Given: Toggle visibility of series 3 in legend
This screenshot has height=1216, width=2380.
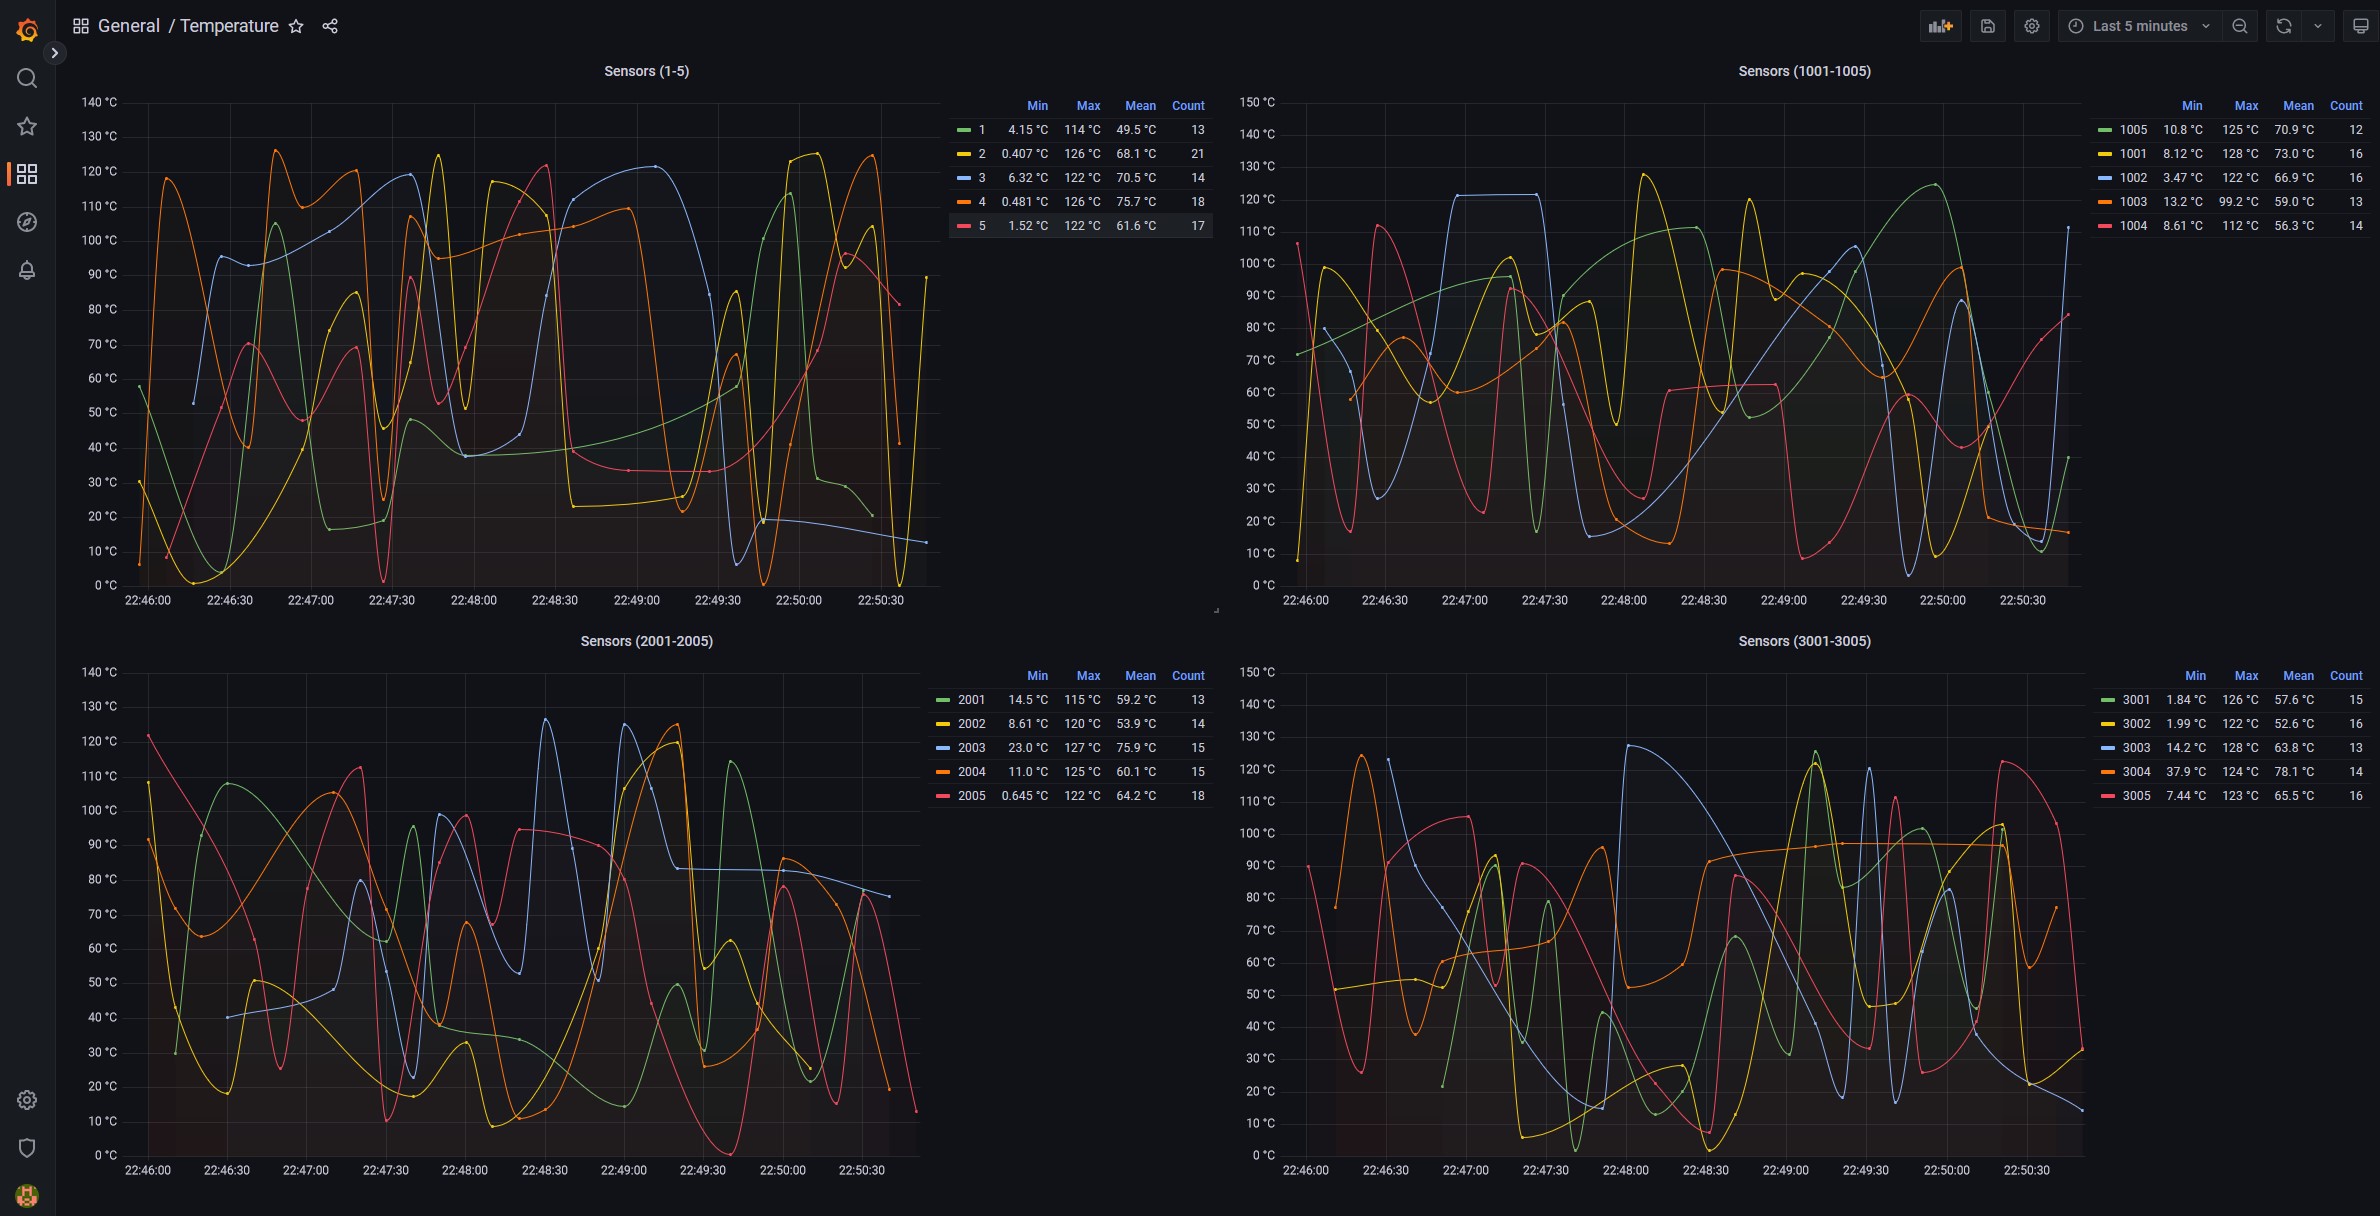Looking at the screenshot, I should click(x=981, y=178).
